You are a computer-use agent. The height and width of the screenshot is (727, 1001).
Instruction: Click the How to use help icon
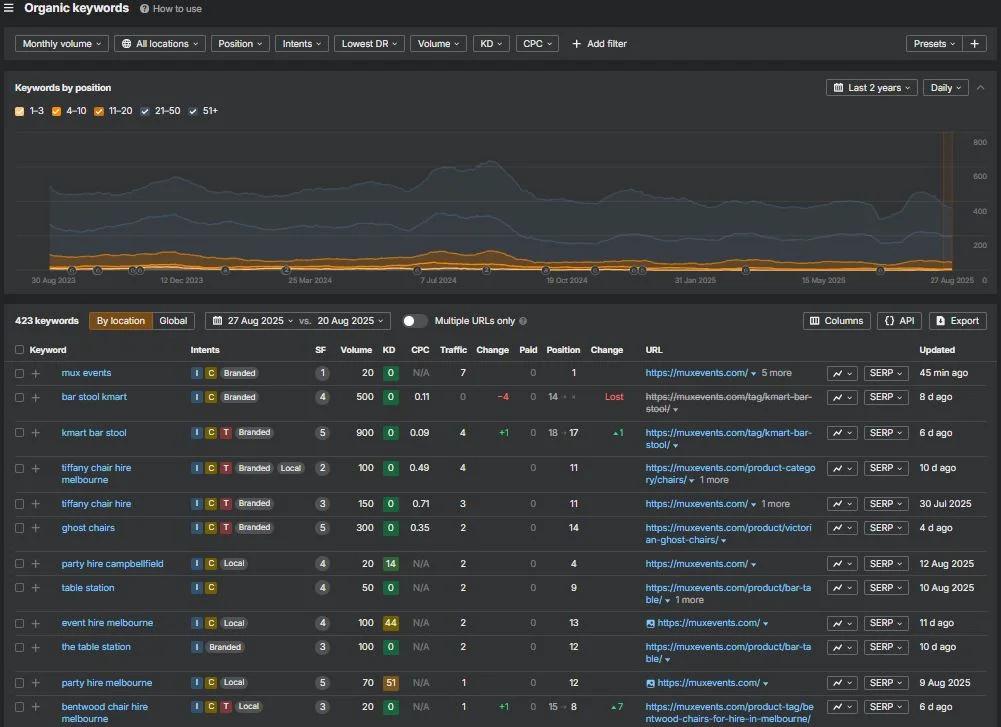tap(144, 9)
